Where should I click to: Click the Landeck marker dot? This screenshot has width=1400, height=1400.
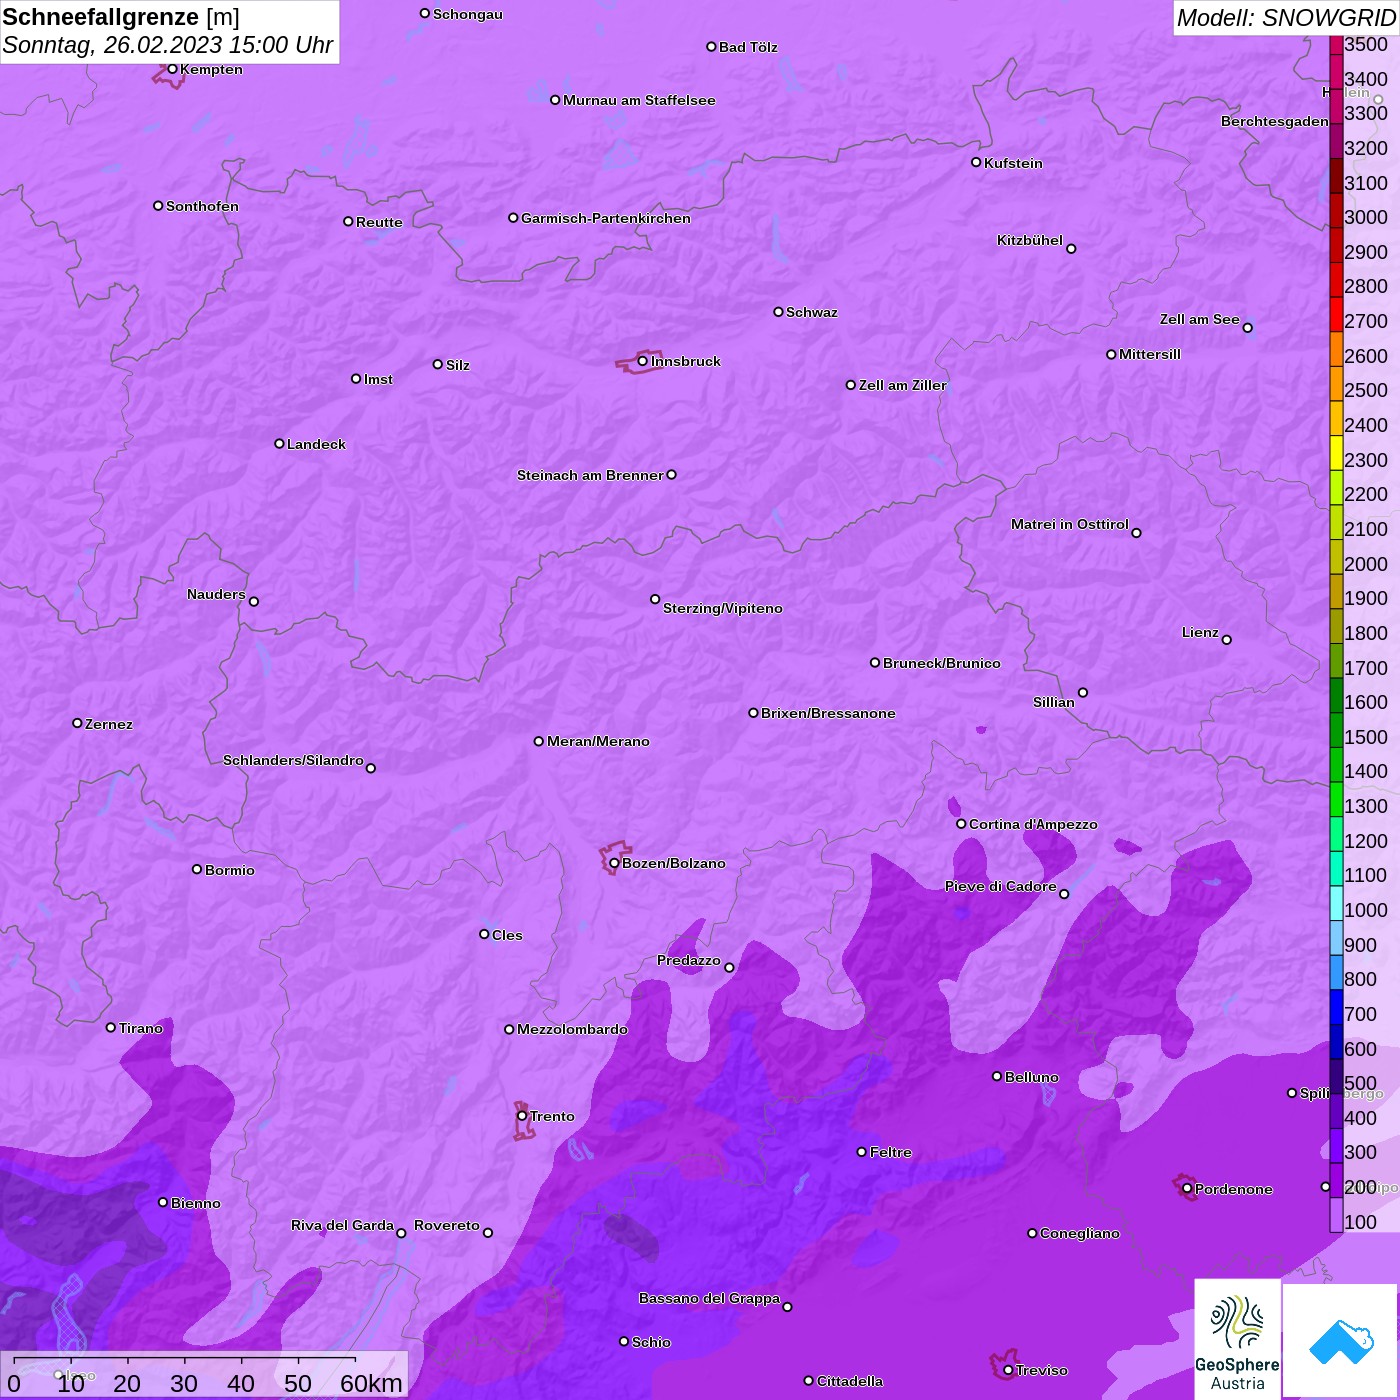[x=279, y=443]
